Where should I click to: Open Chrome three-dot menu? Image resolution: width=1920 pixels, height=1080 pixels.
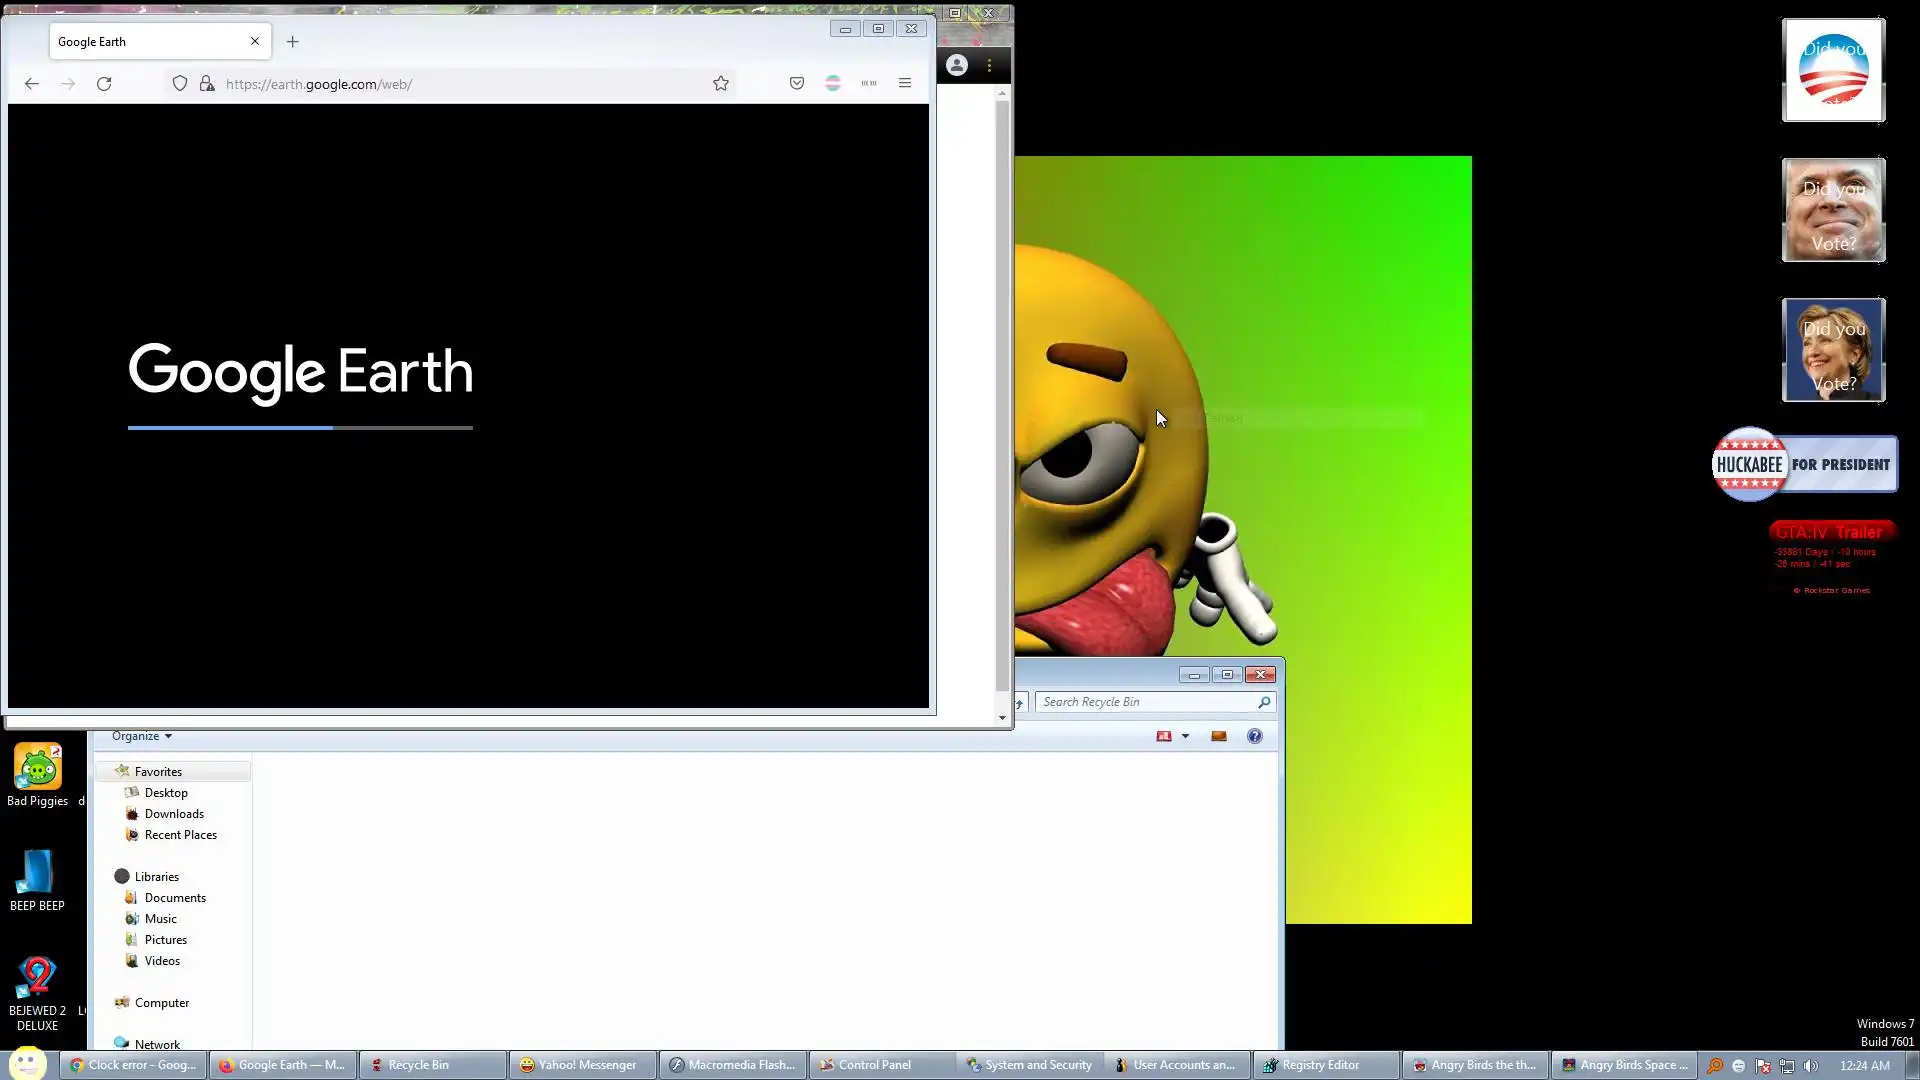pos(989,66)
